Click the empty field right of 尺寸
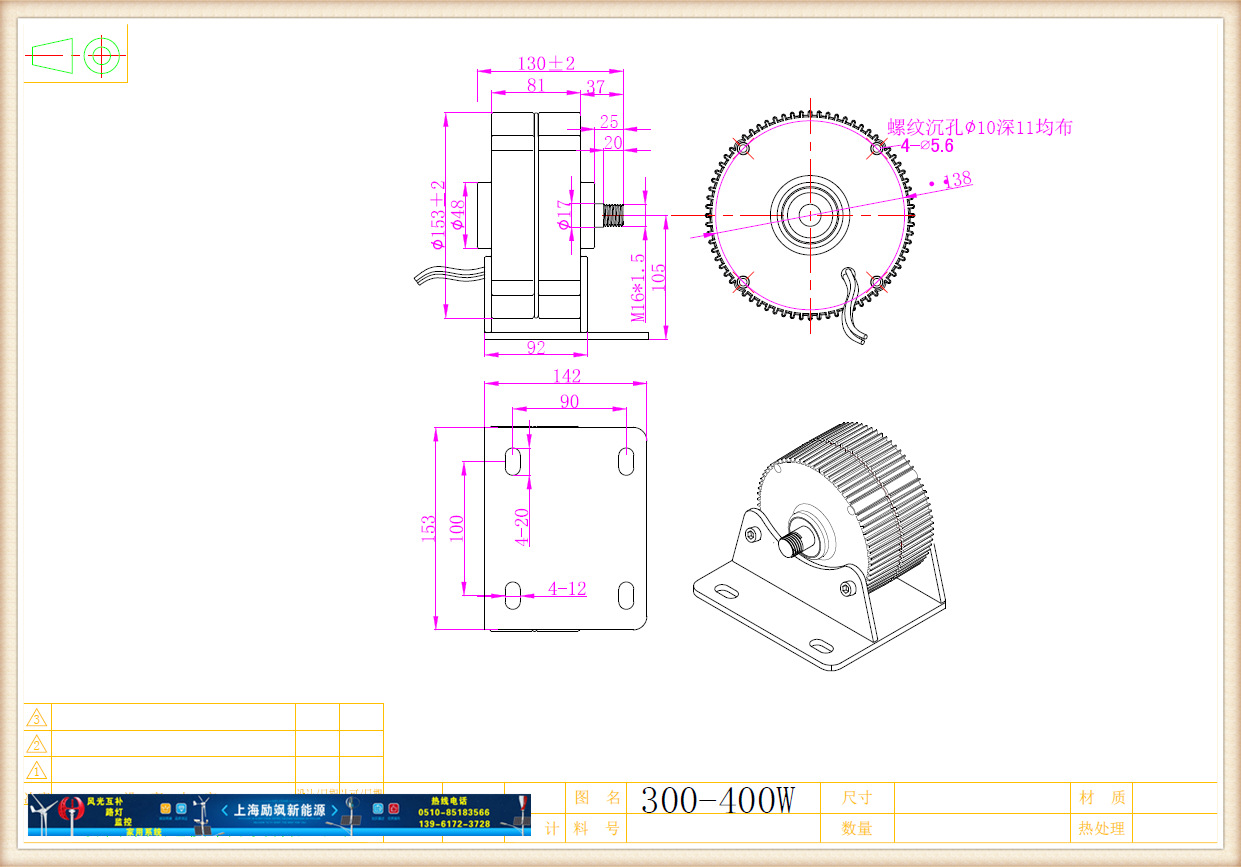This screenshot has height=867, width=1241. click(x=980, y=798)
